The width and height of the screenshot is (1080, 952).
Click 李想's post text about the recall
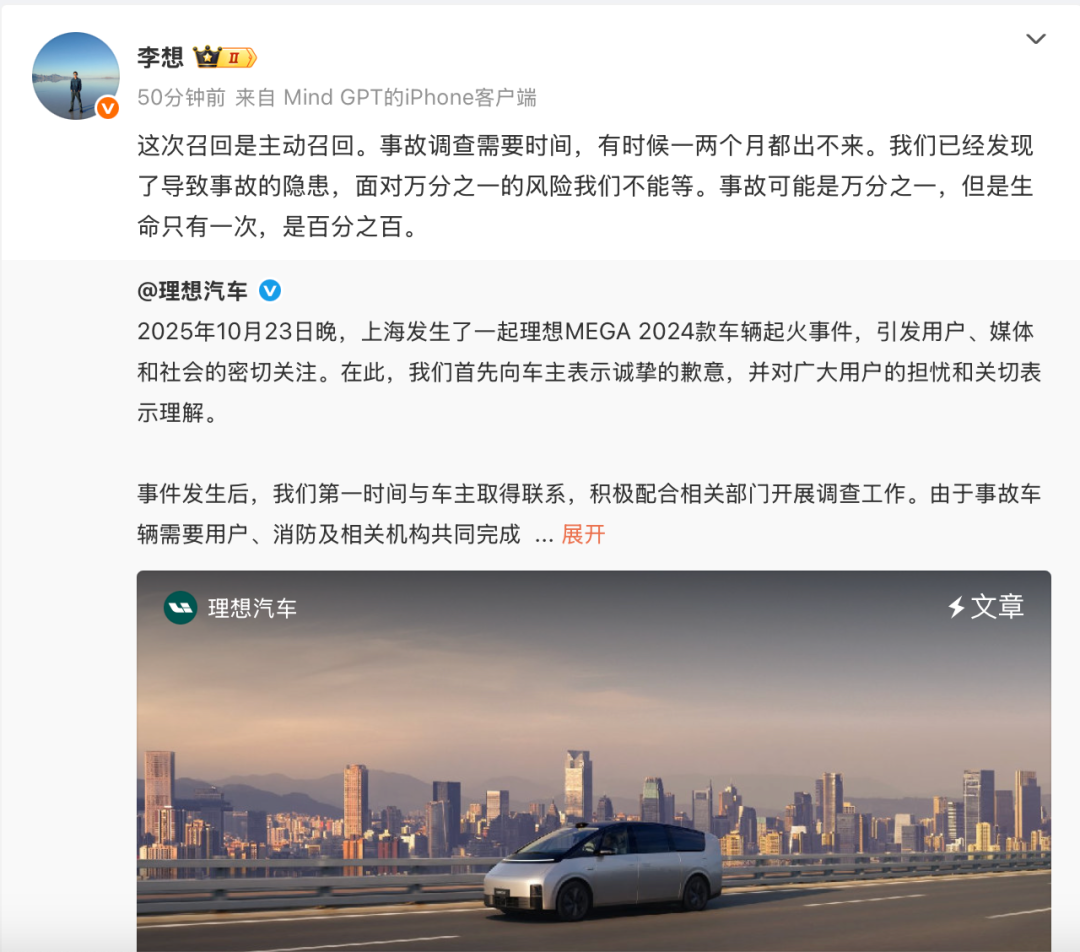(x=585, y=186)
